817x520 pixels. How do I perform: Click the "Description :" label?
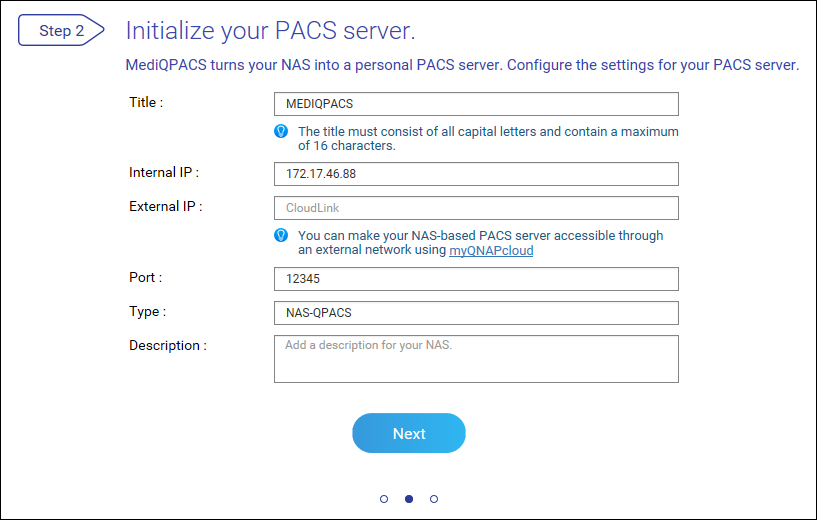coord(168,345)
